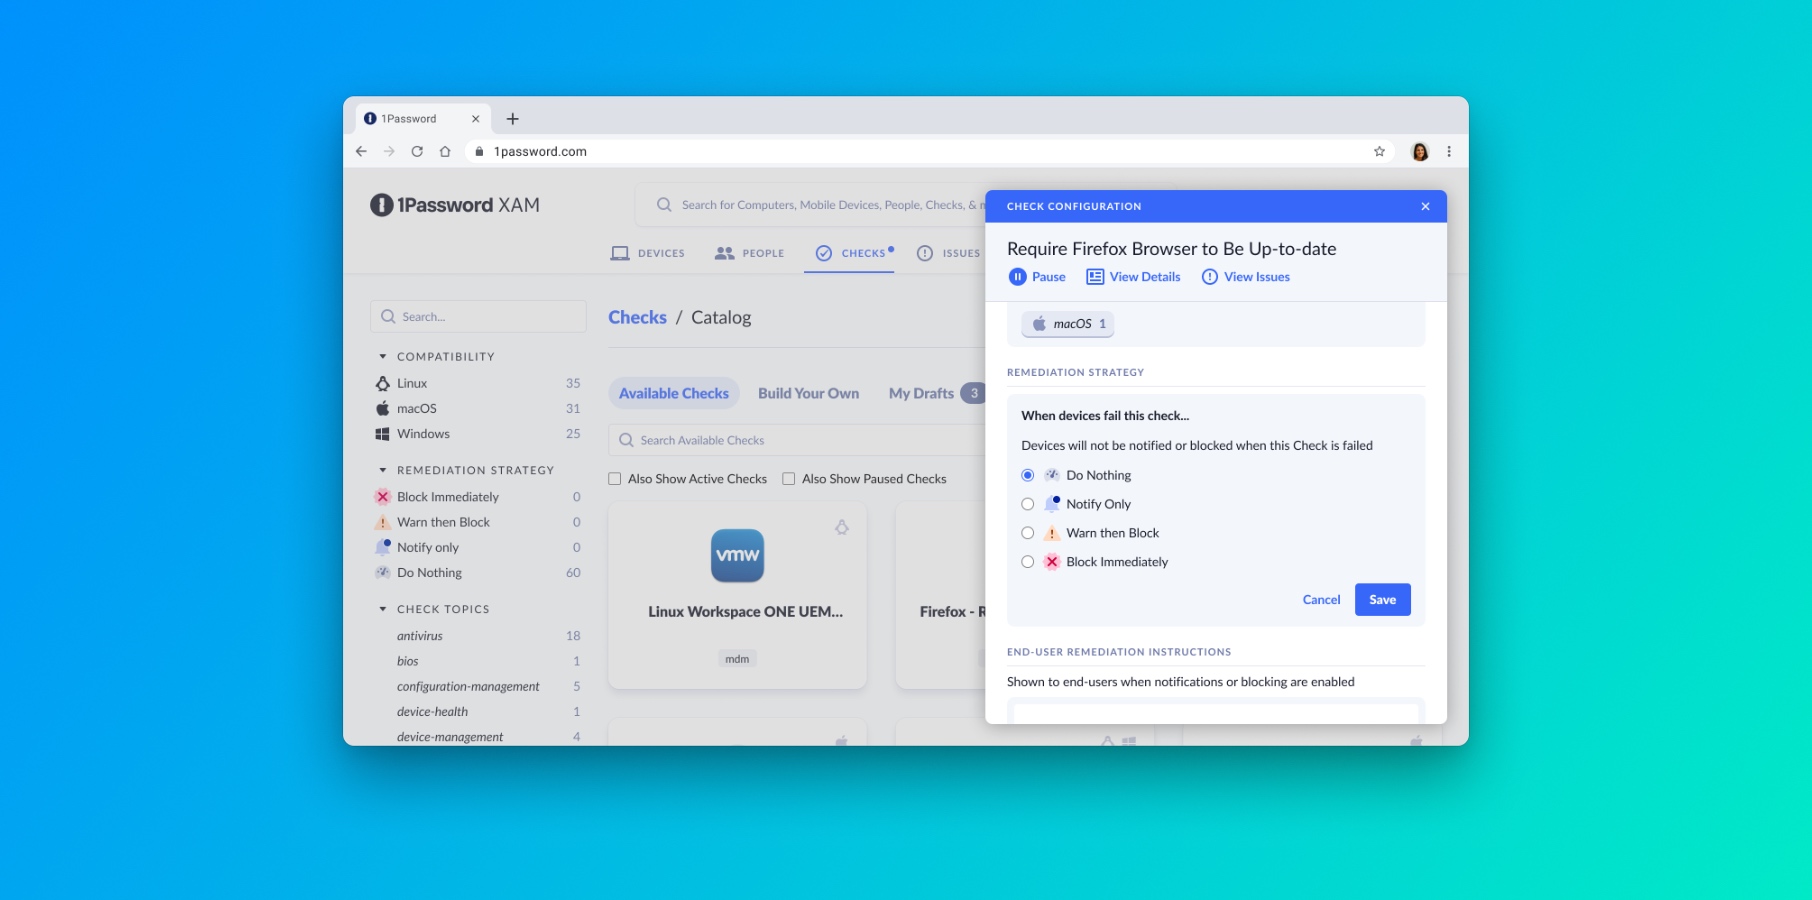Screen dimensions: 1812x900
Task: Cancel the remediation strategy changes
Action: (x=1321, y=600)
